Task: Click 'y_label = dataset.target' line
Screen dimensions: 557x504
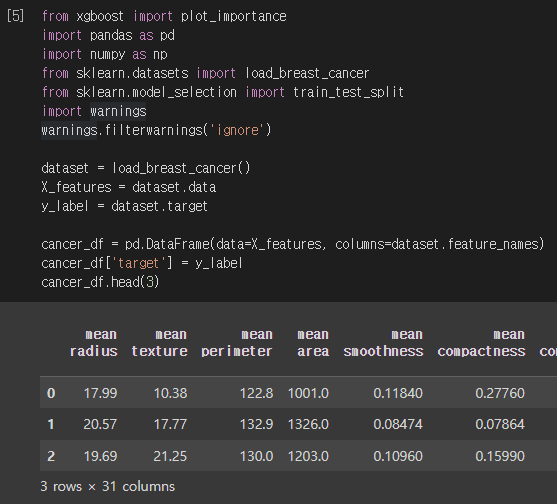Action: pyautogui.click(x=124, y=206)
